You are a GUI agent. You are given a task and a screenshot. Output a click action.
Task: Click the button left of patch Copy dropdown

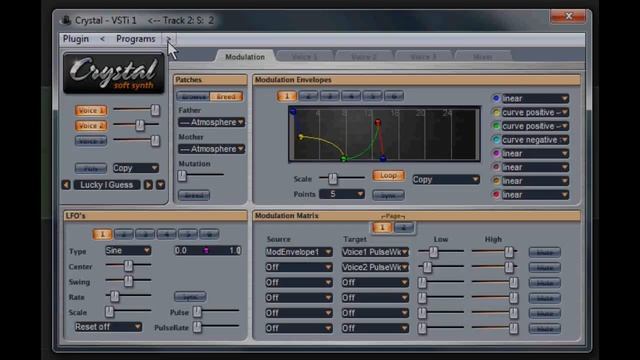[91, 168]
